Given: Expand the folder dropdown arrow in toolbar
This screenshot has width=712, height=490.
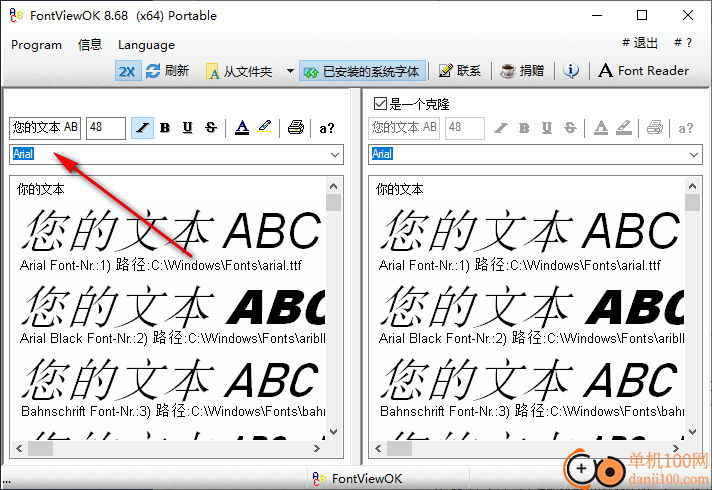Looking at the screenshot, I should click(x=290, y=71).
